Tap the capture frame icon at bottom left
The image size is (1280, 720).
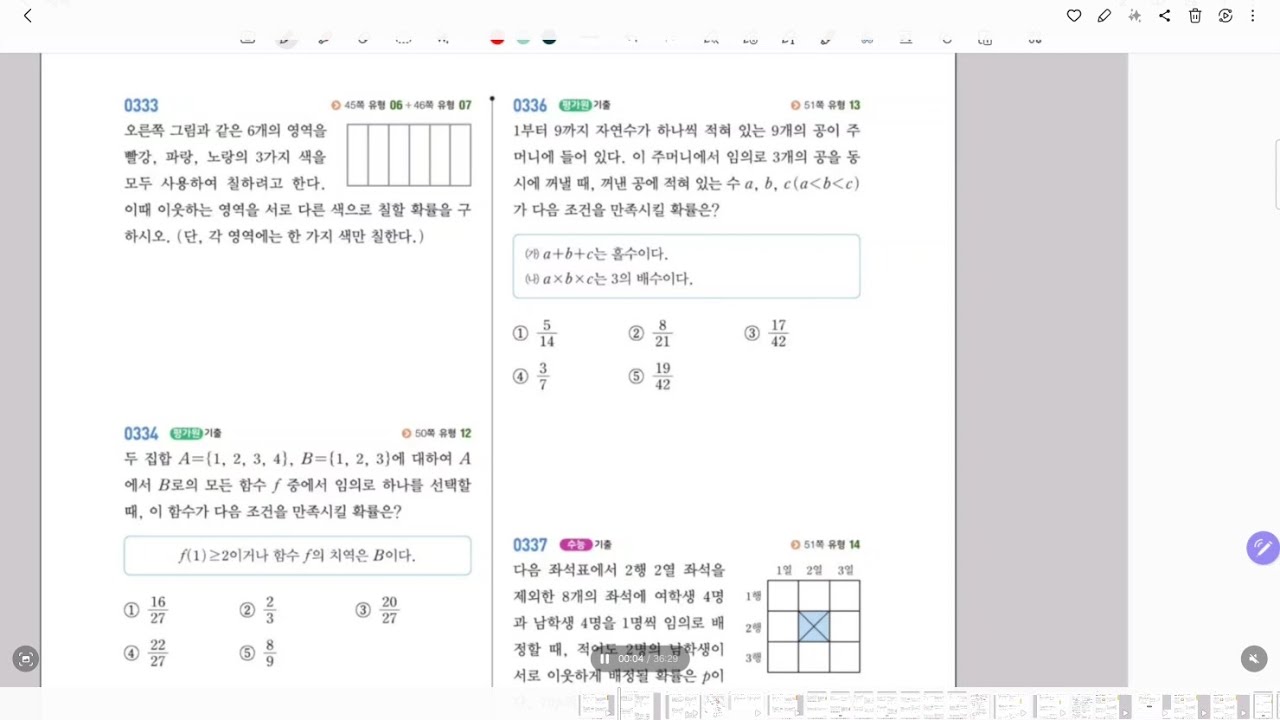point(25,658)
